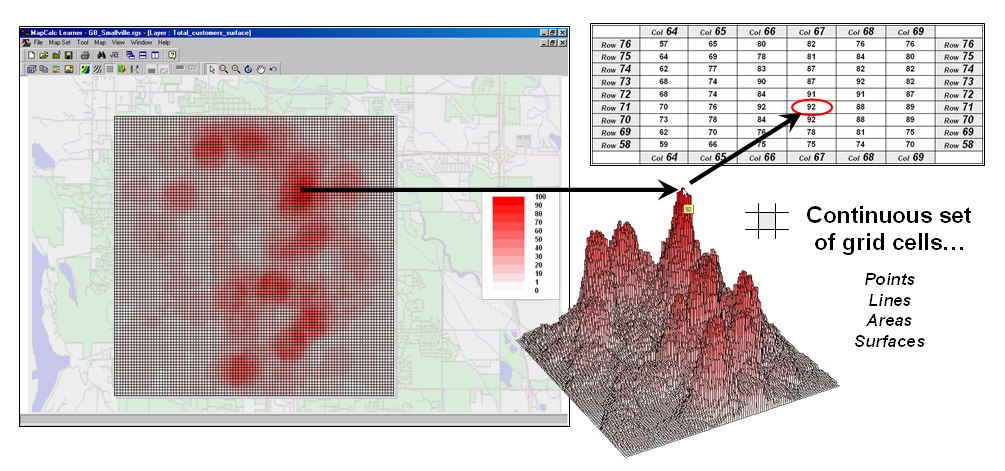1005x471 pixels.
Task: Click the circled value 92 cell
Action: (x=811, y=107)
